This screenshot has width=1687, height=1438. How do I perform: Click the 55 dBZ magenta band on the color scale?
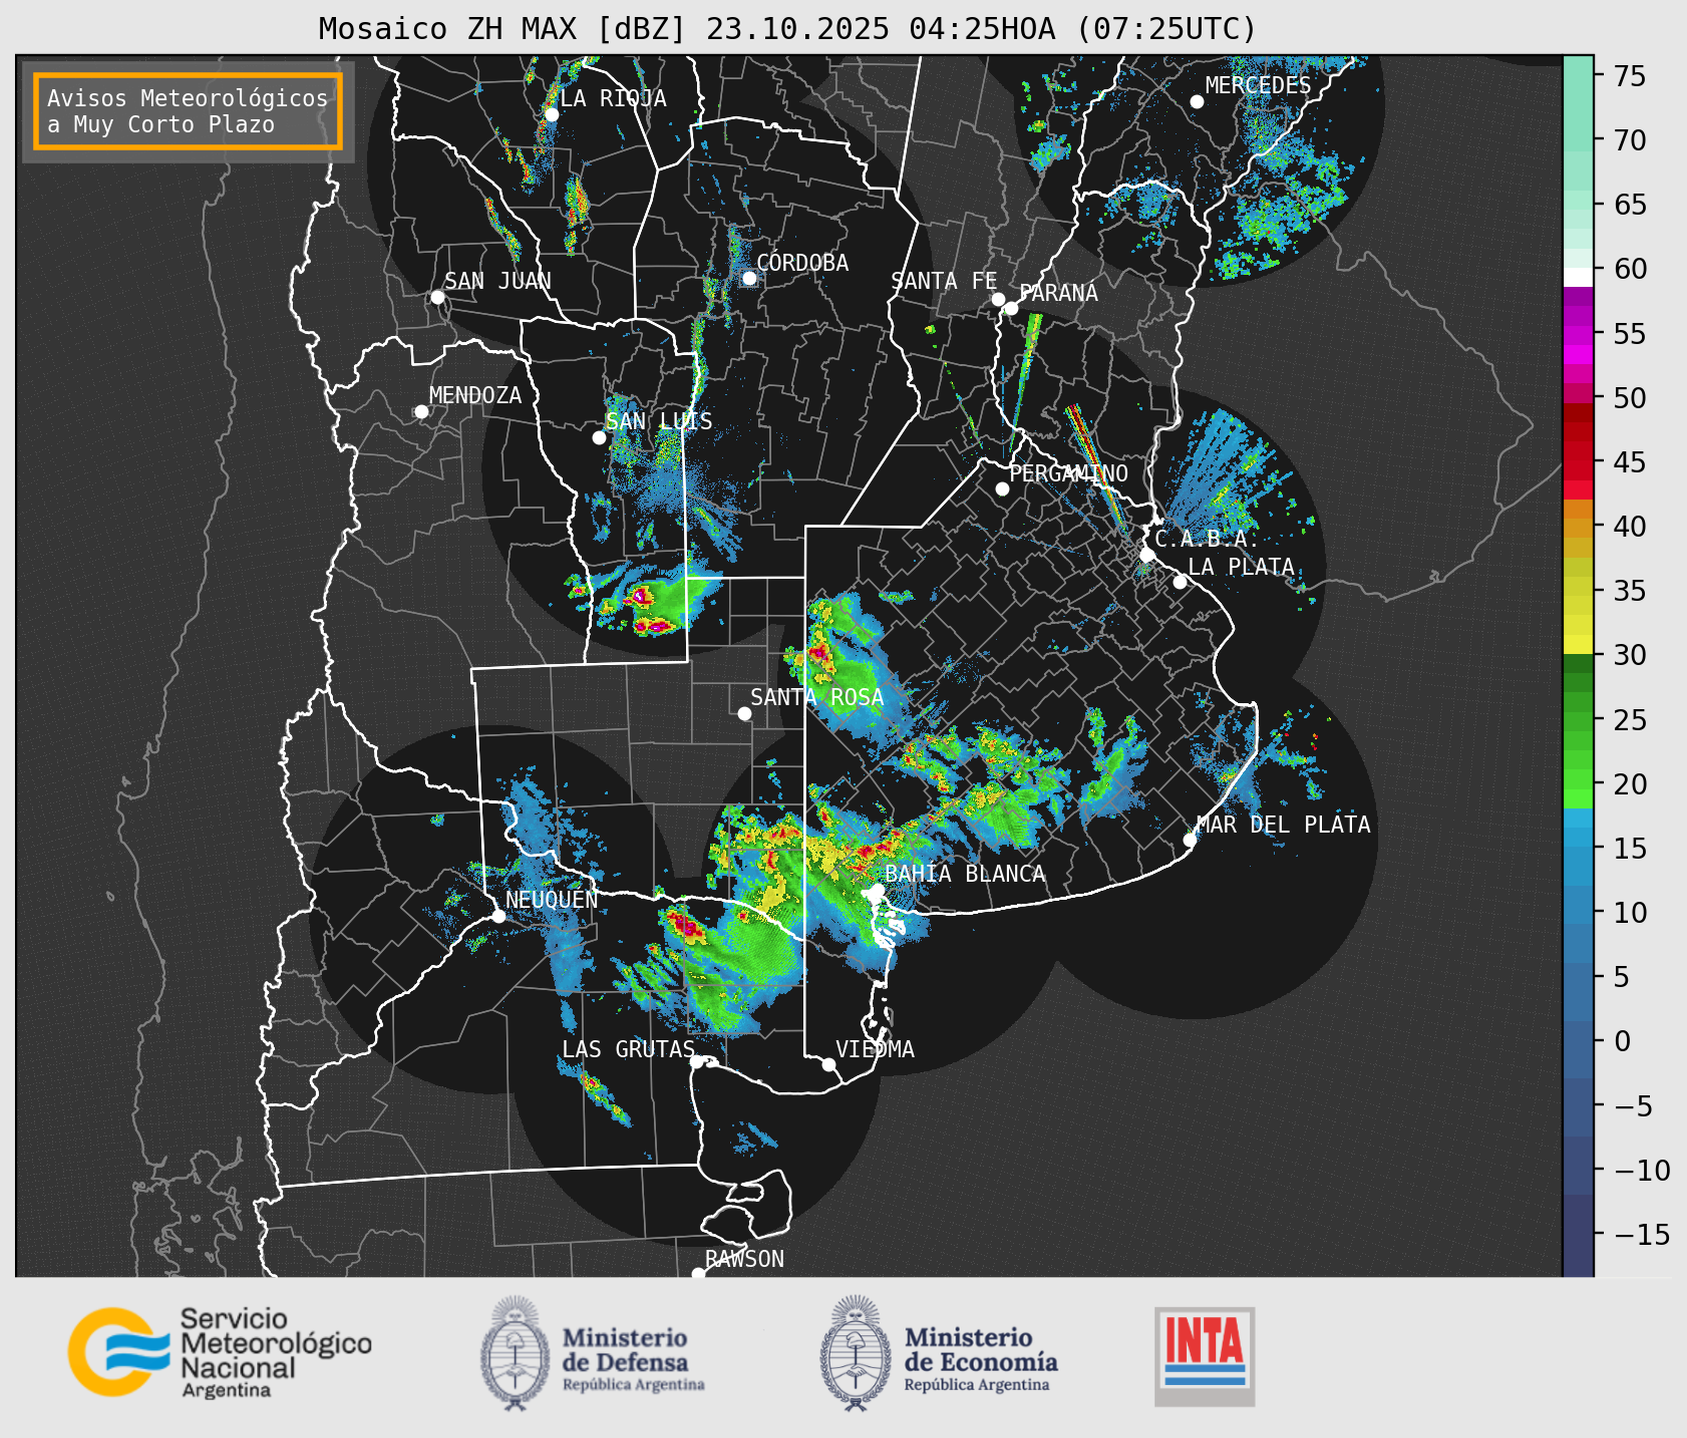1578,334
